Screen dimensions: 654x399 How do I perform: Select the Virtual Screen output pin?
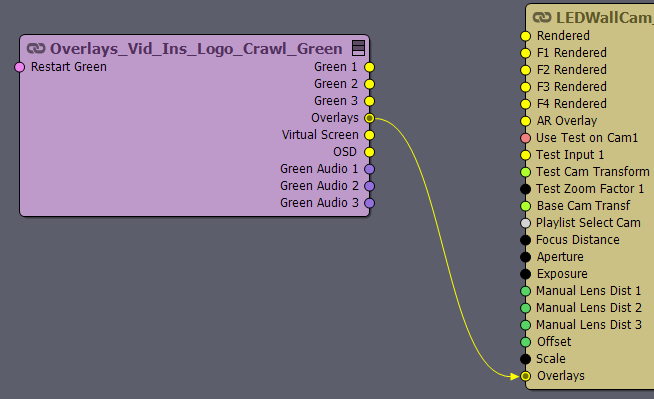click(370, 135)
